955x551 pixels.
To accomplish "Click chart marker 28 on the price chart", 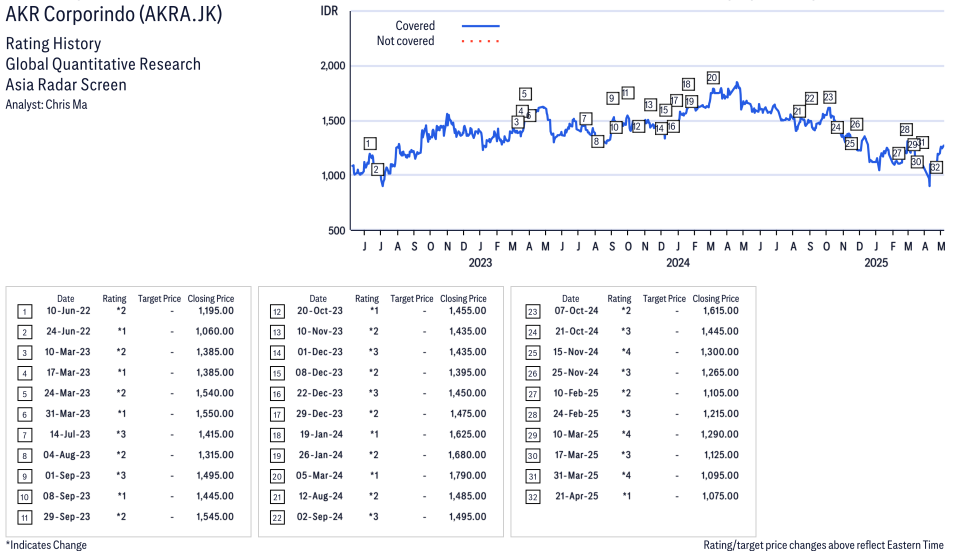I will coord(906,129).
